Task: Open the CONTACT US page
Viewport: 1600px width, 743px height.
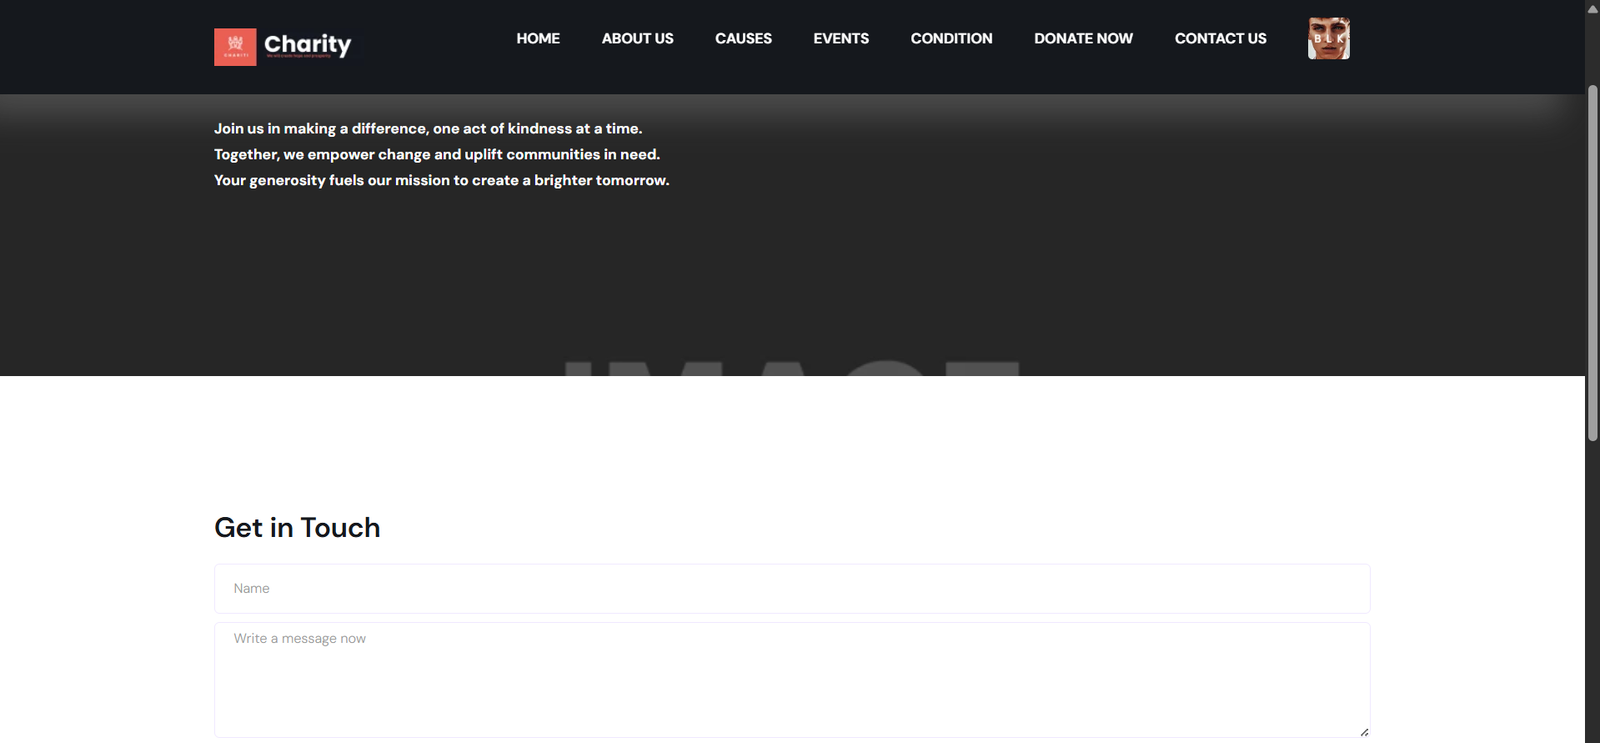Action: 1220,39
